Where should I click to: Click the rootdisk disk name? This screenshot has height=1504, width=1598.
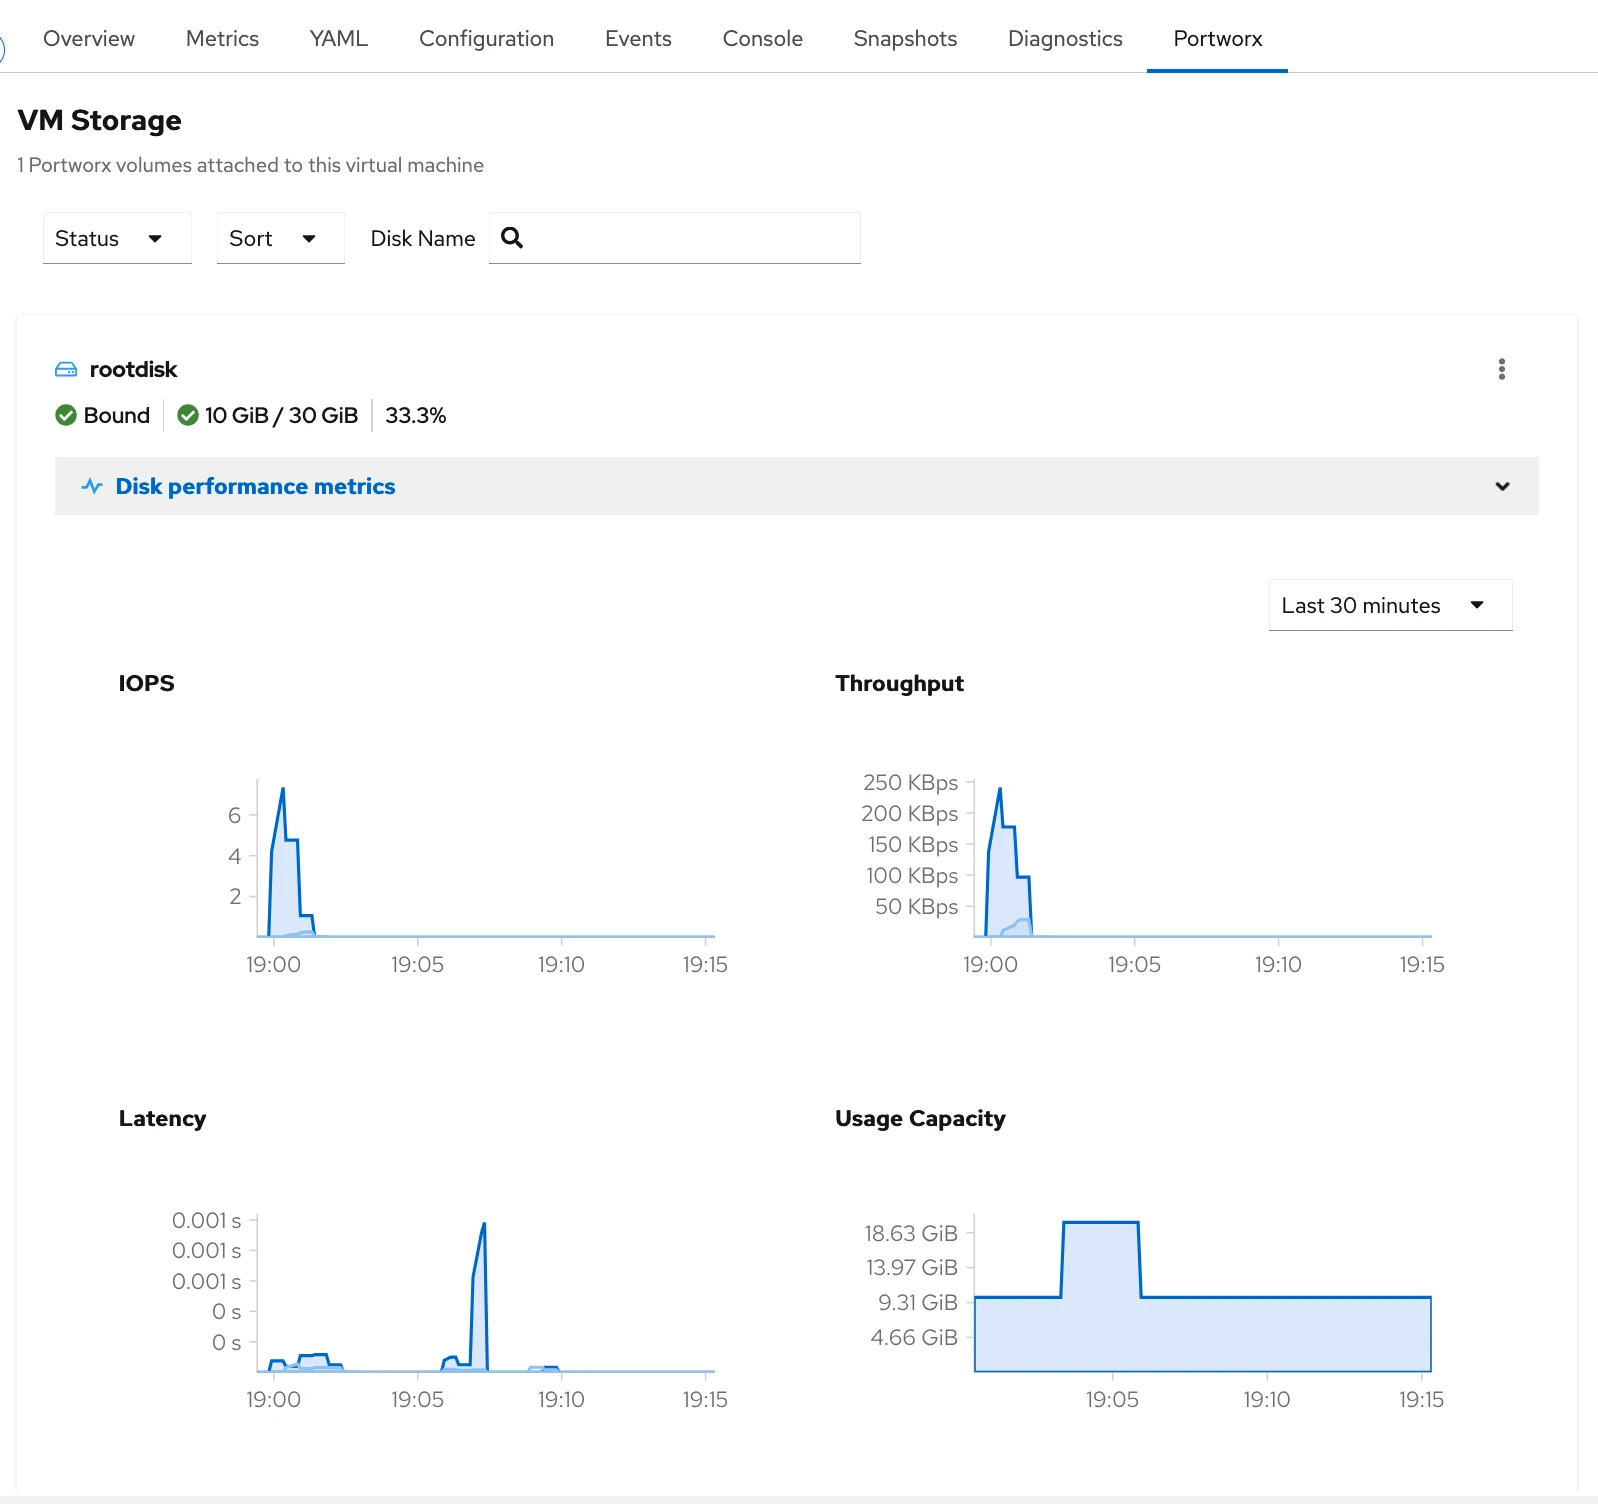point(133,370)
